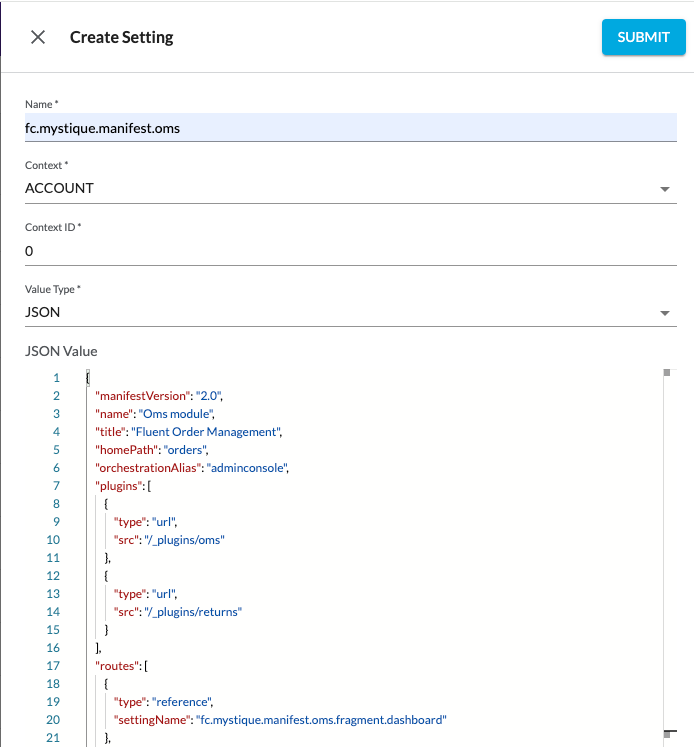The image size is (694, 747).
Task: Close the Create Setting dialog
Action: [x=38, y=37]
